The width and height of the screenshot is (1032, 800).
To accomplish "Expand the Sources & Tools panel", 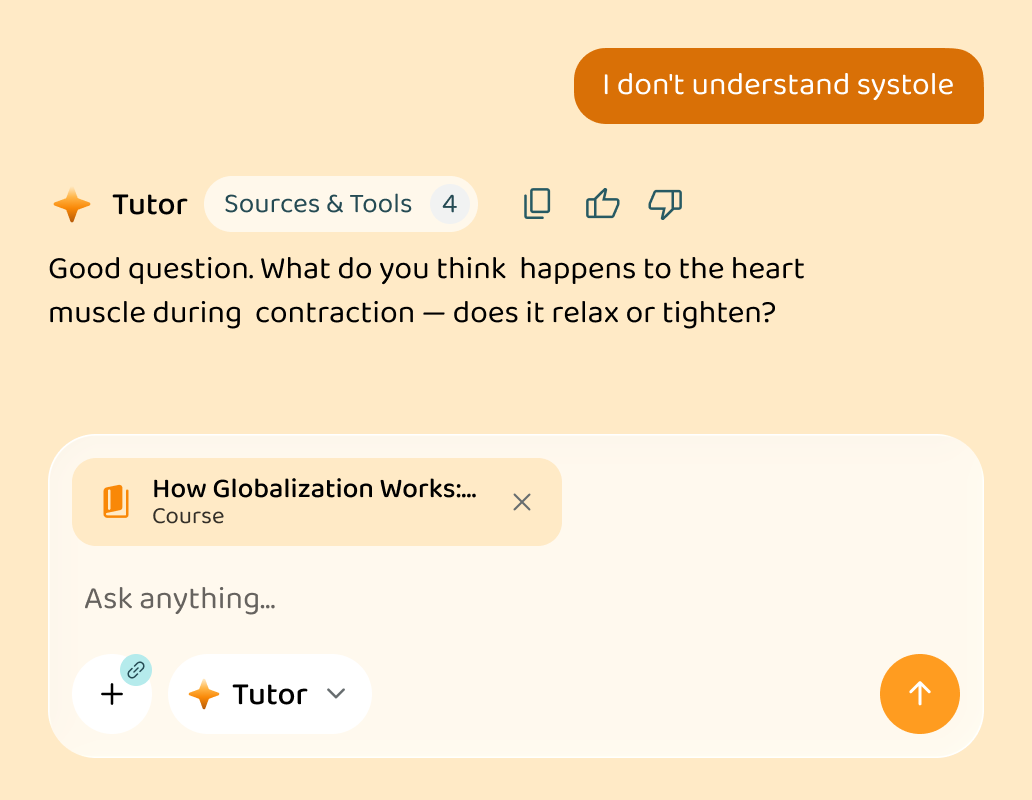I will pyautogui.click(x=340, y=204).
